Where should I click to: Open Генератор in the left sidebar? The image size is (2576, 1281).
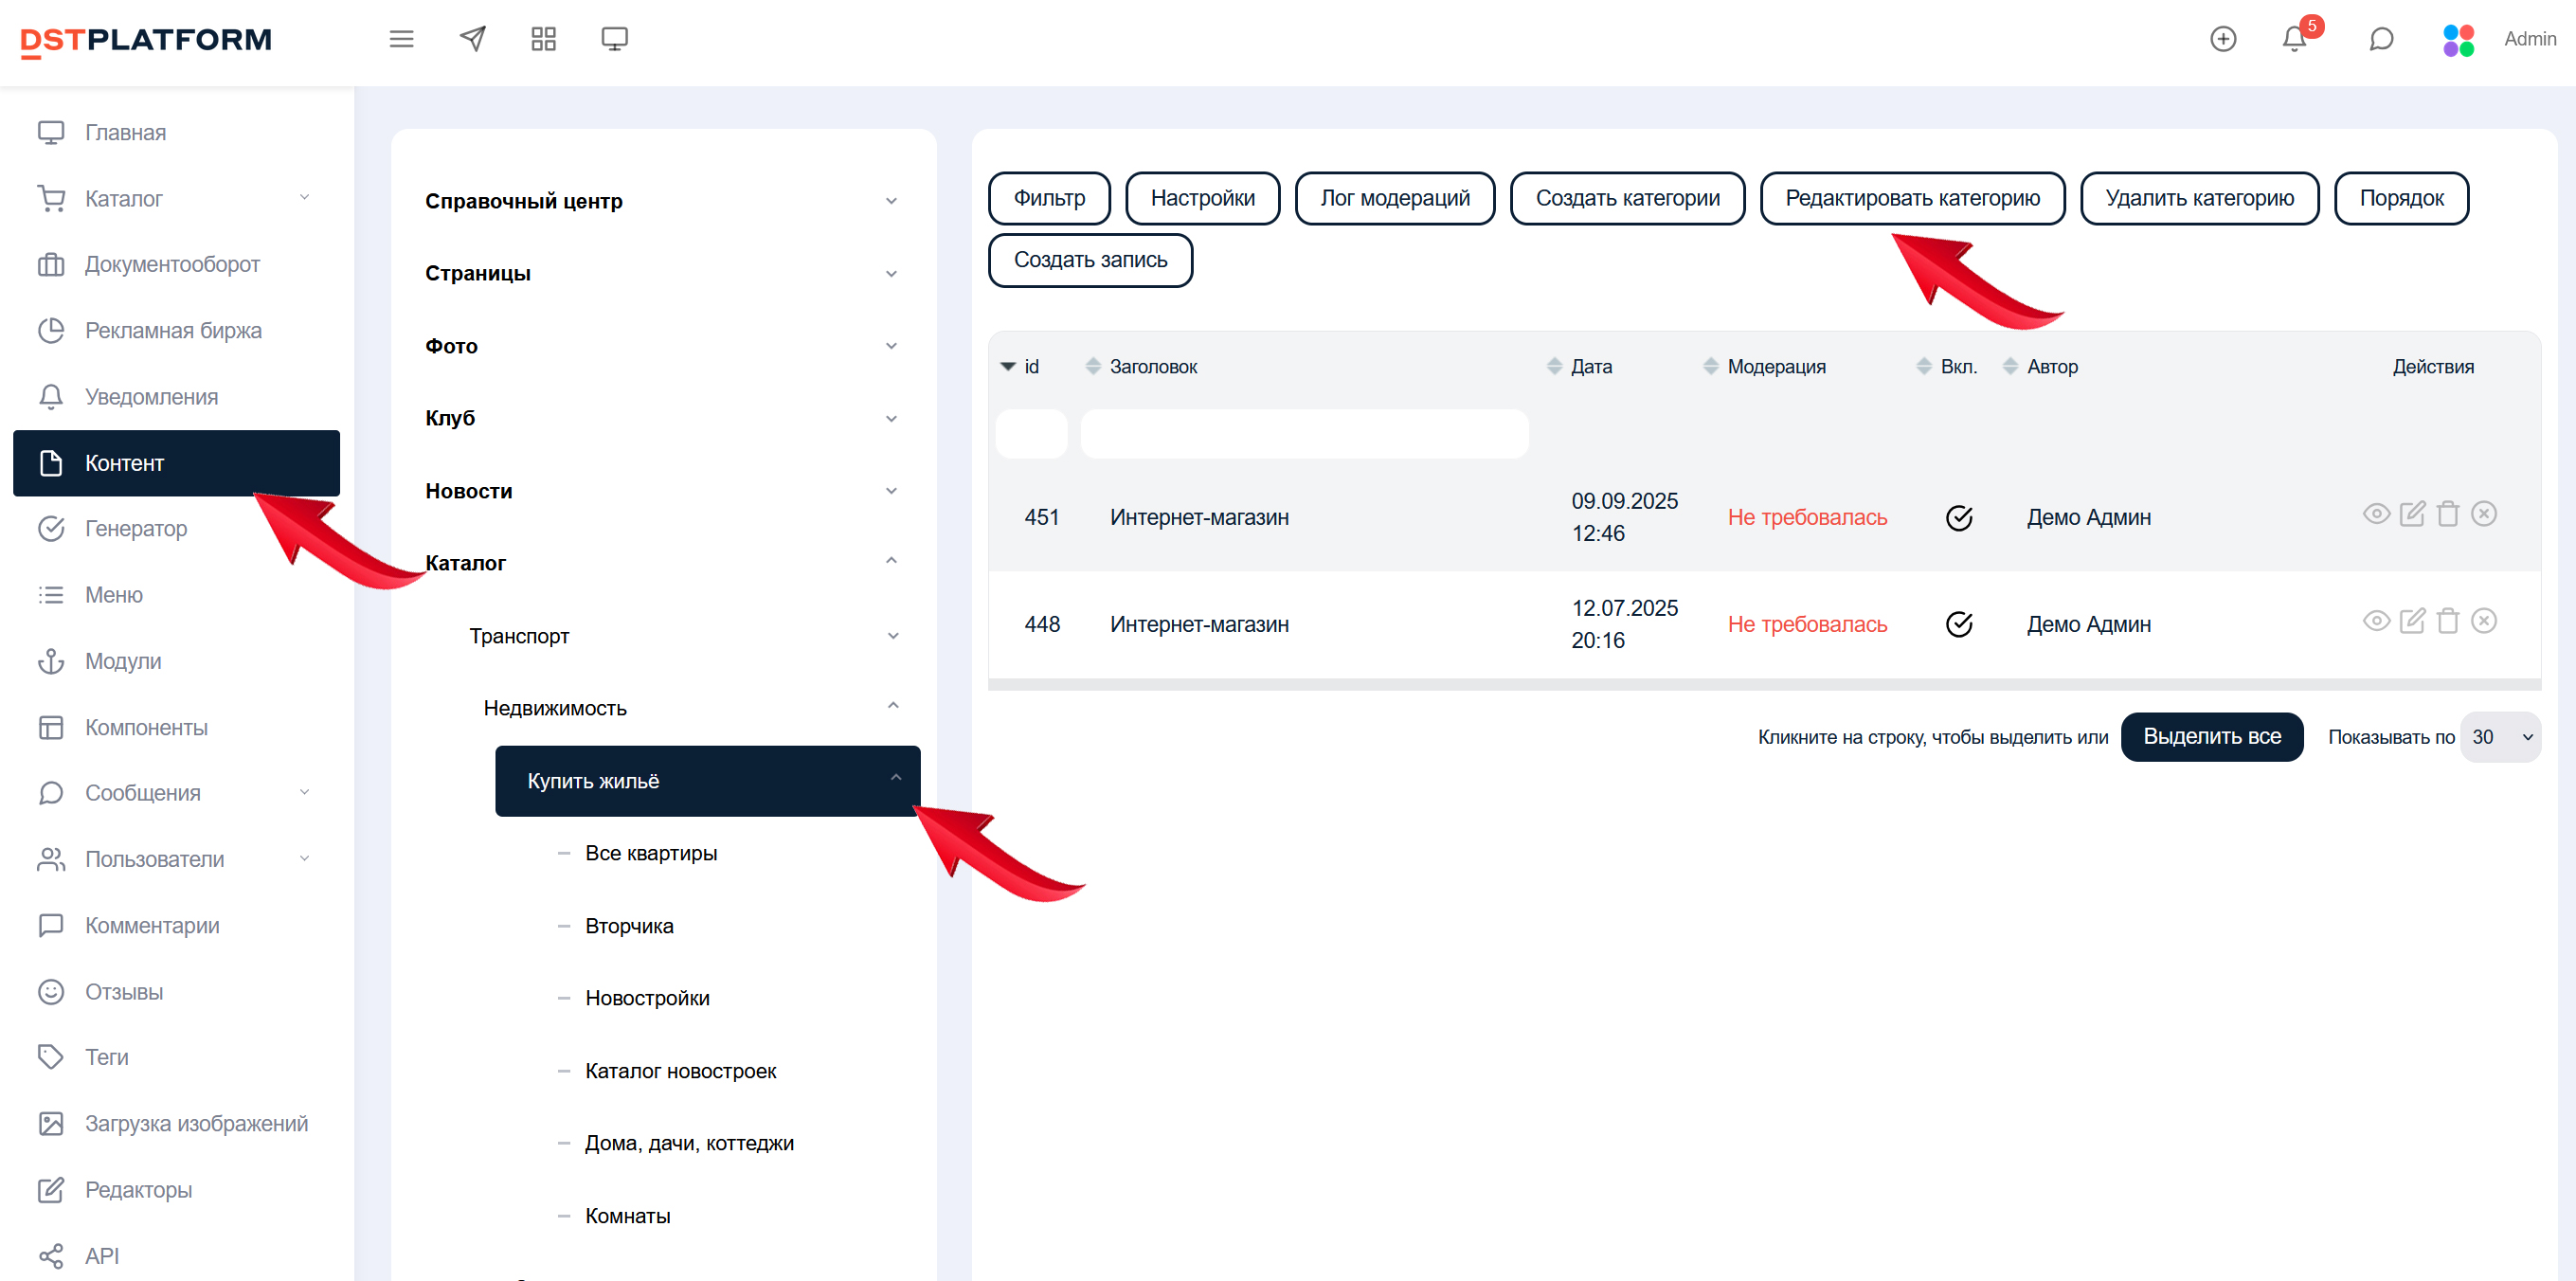pos(136,528)
